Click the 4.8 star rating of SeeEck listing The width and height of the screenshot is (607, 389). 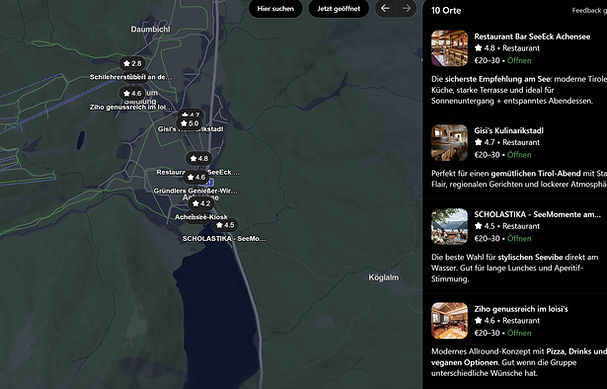[485, 48]
